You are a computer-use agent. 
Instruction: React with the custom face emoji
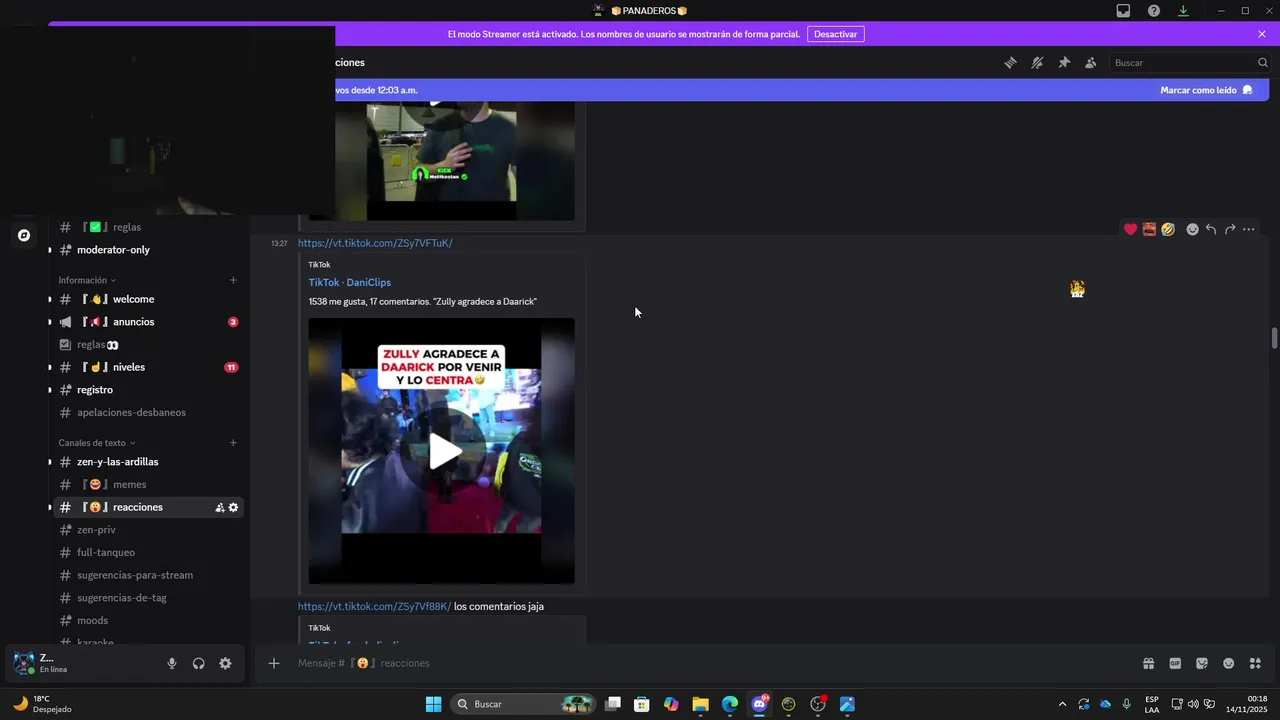1149,229
